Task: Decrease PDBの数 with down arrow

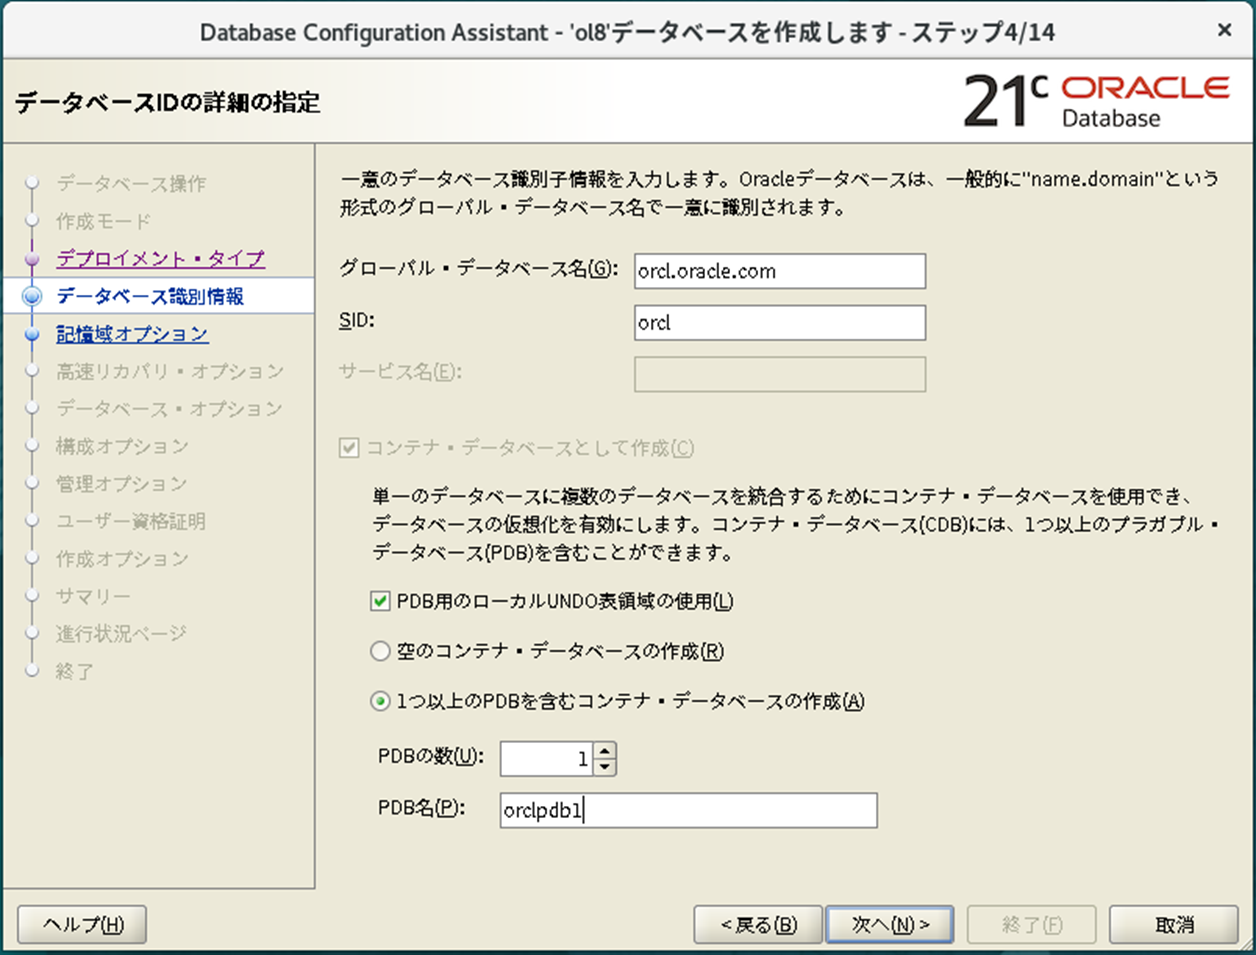Action: pyautogui.click(x=605, y=767)
